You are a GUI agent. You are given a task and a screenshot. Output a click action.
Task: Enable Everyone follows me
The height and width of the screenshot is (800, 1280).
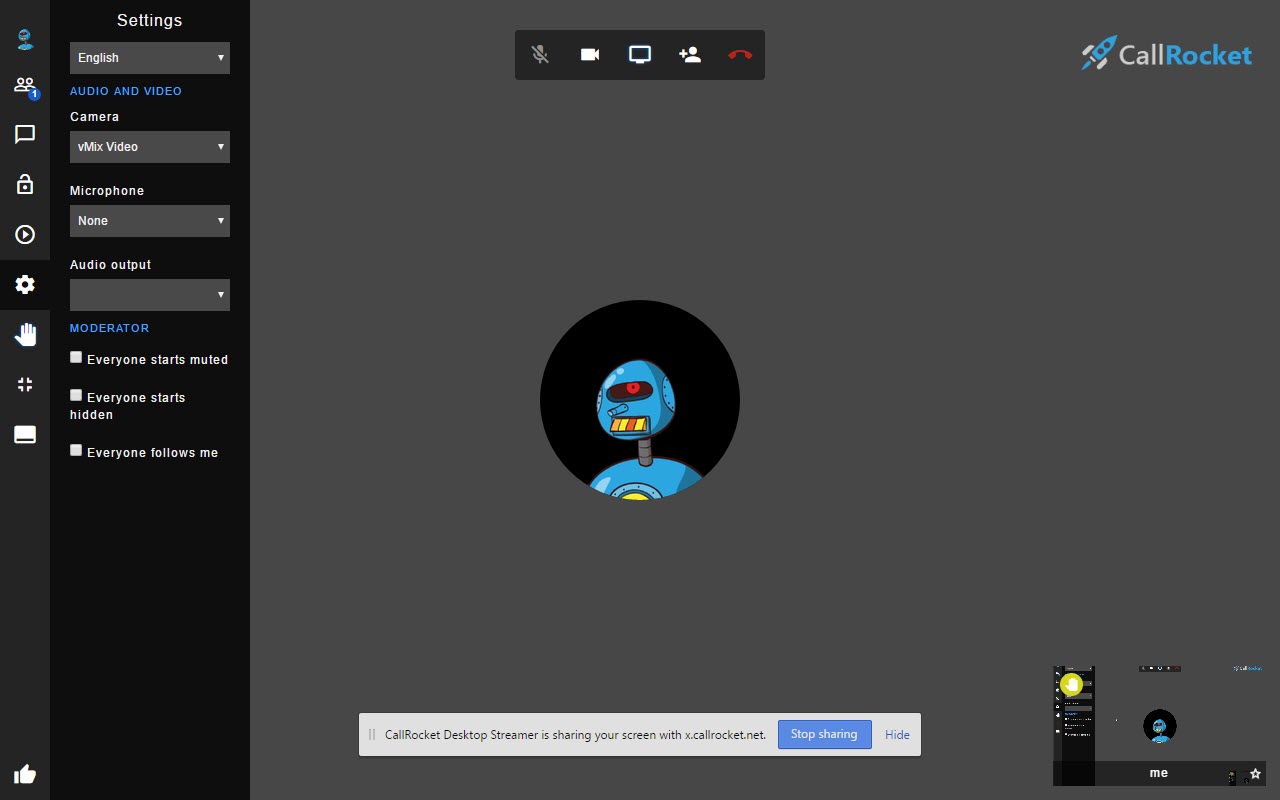pyautogui.click(x=76, y=450)
